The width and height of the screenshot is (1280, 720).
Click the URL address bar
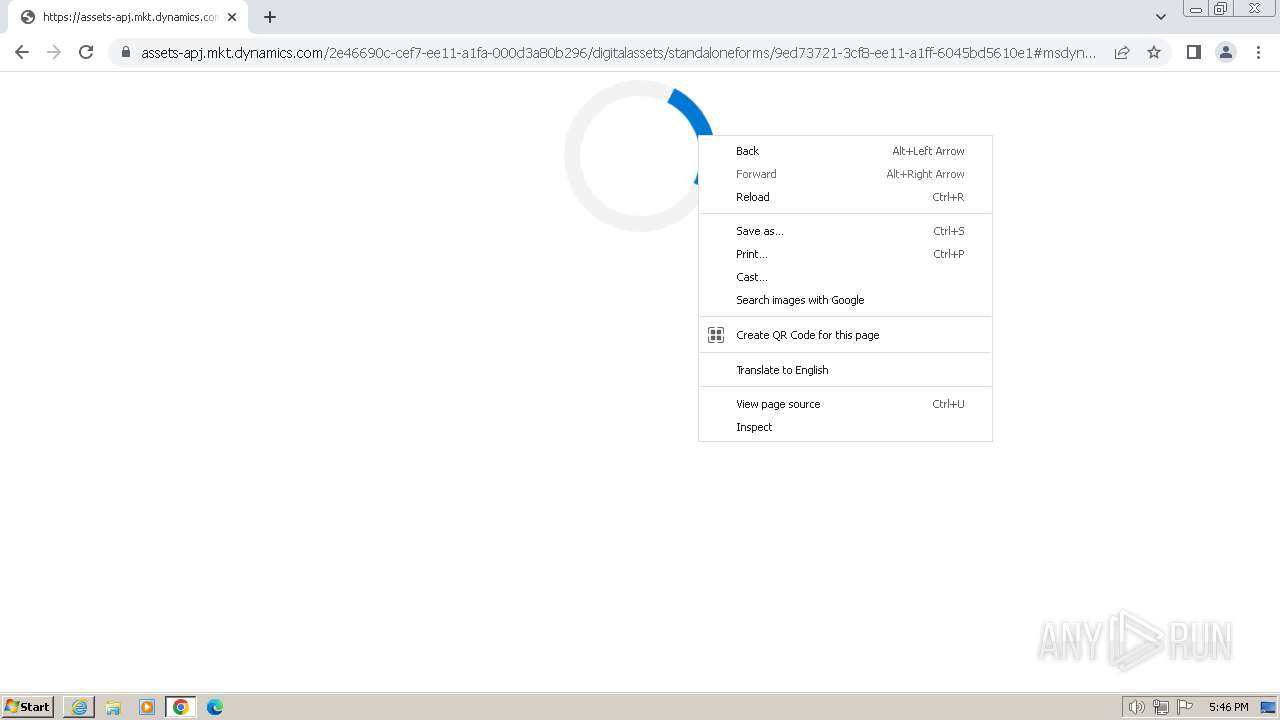click(x=618, y=52)
